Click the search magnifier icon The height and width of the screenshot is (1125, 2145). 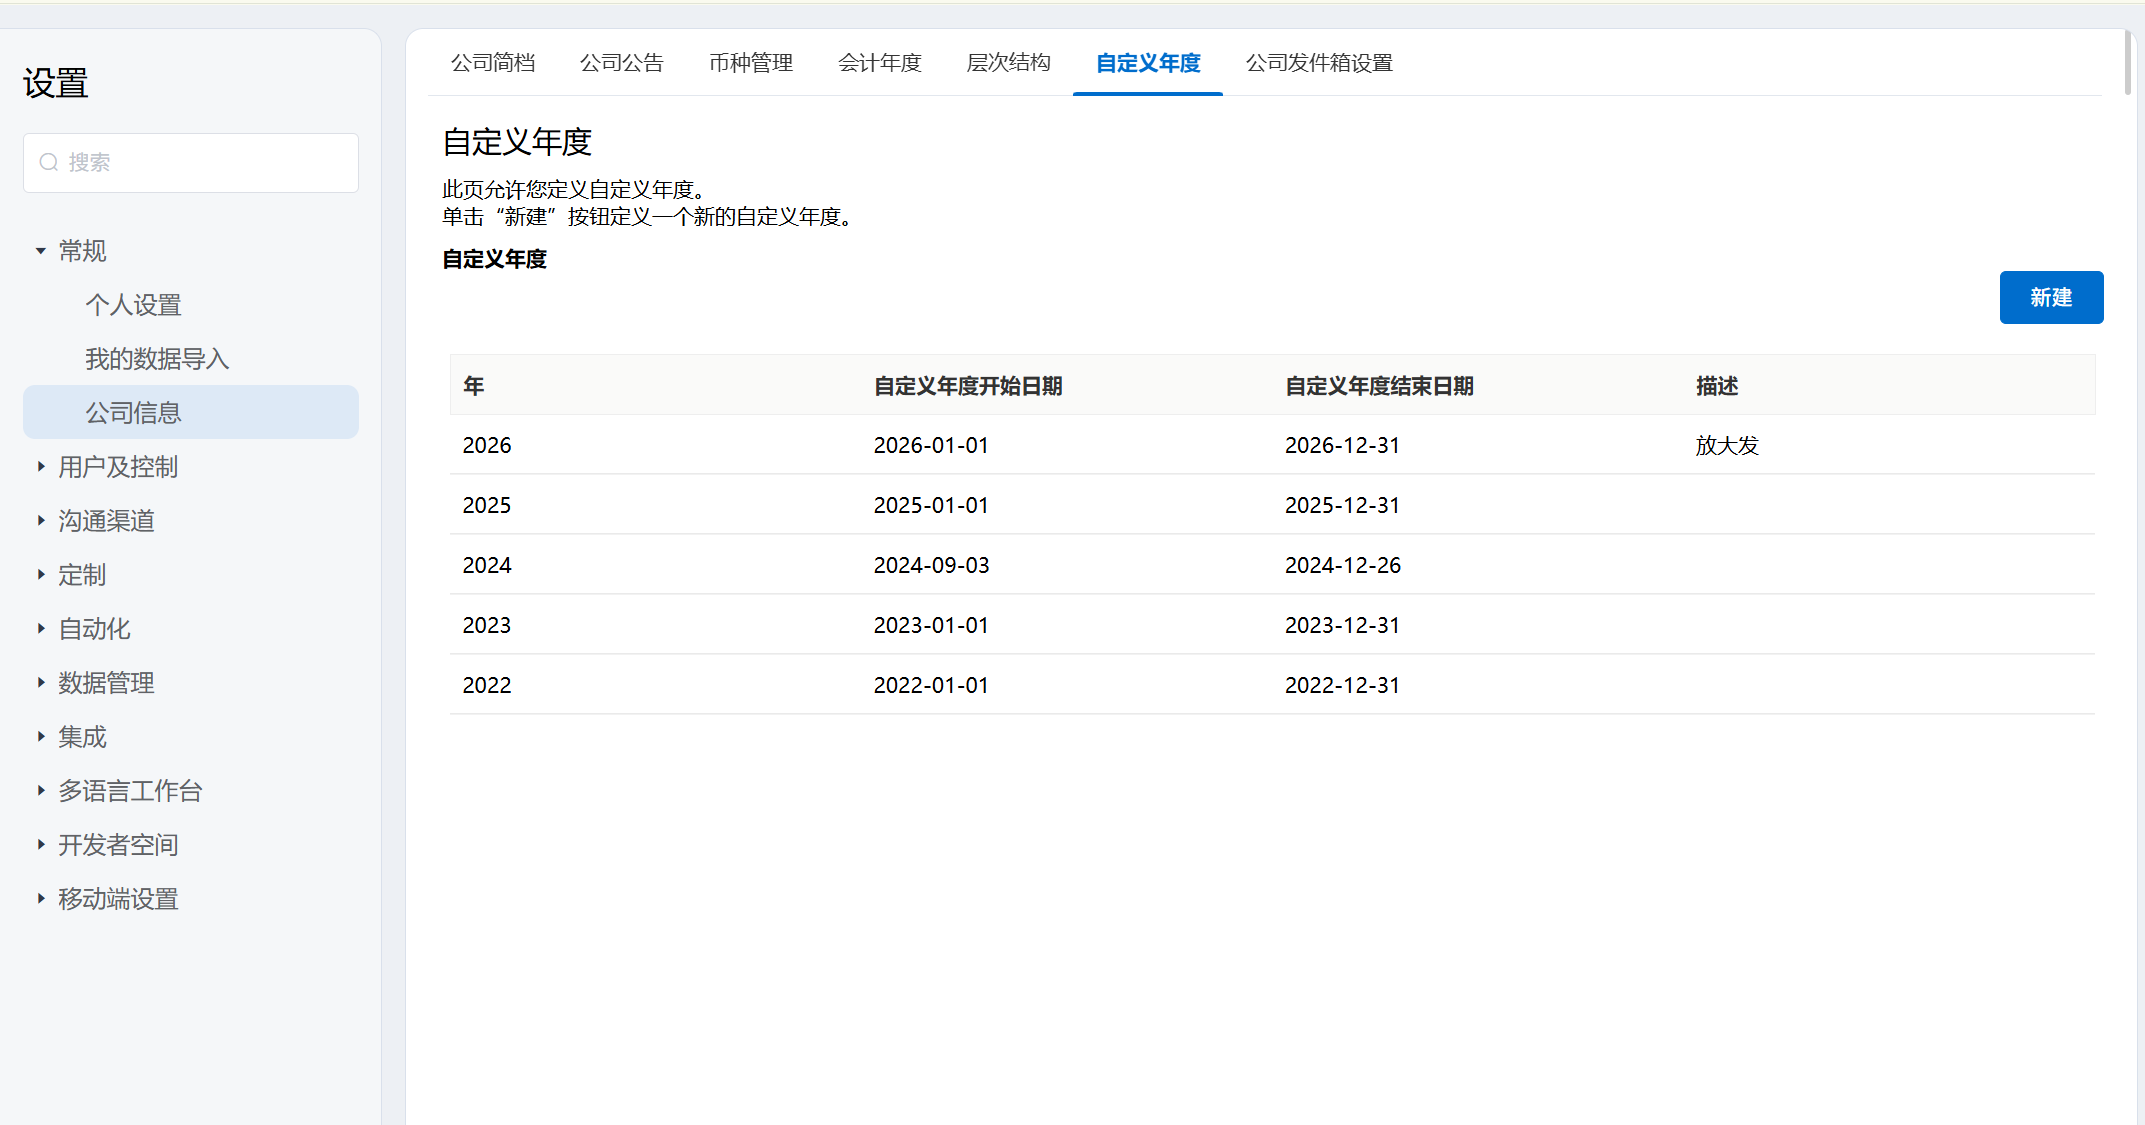48,162
